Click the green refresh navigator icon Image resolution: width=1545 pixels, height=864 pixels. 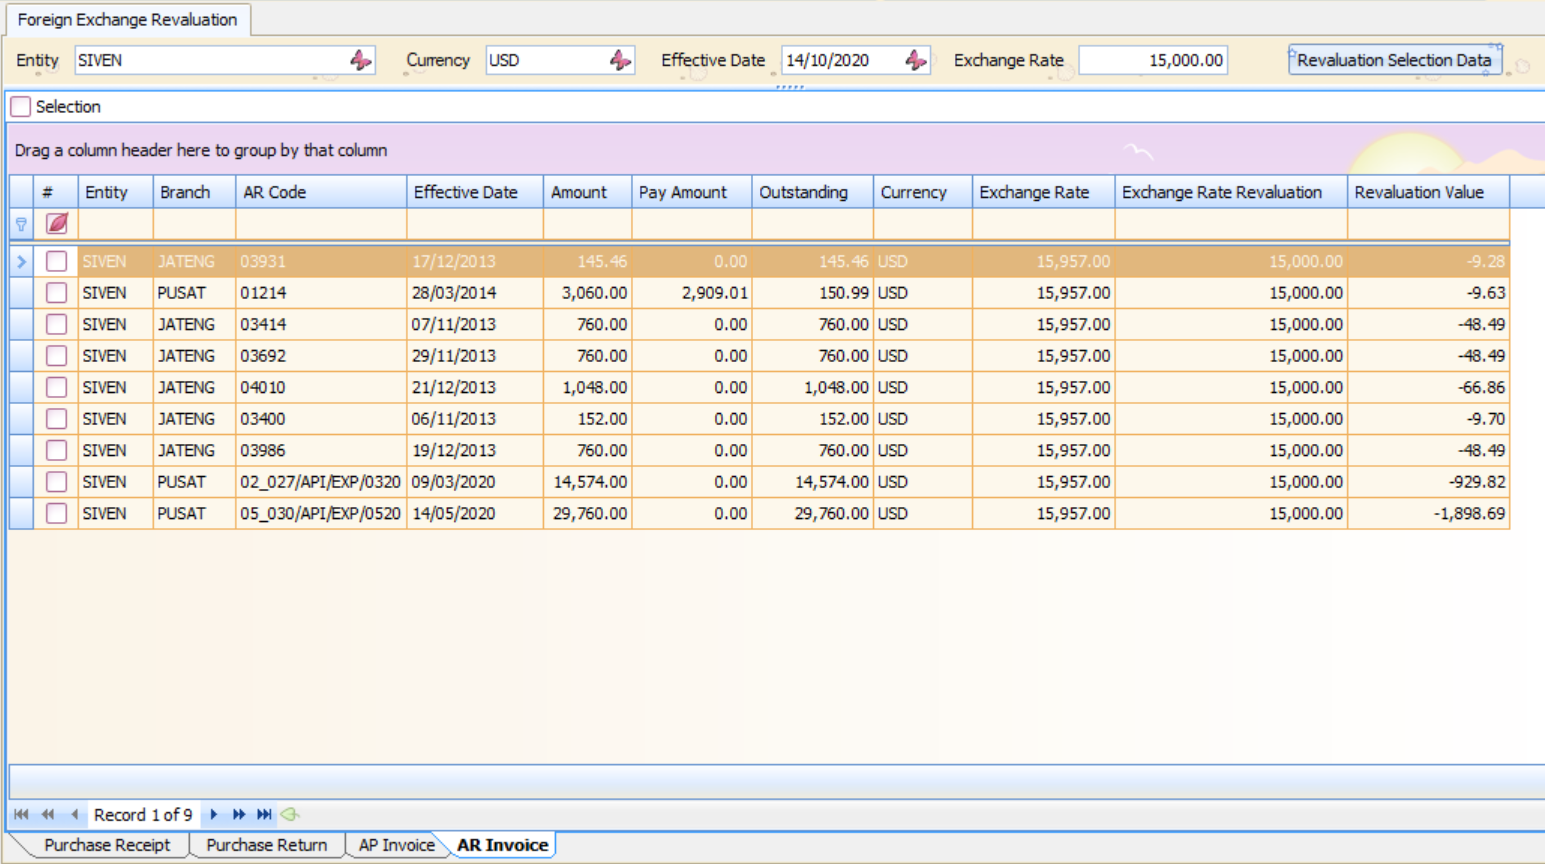pos(290,815)
